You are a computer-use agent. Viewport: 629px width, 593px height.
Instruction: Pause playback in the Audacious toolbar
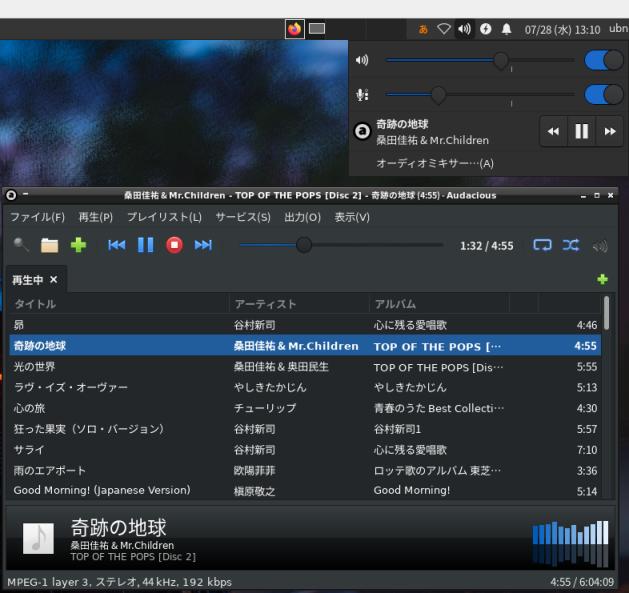pyautogui.click(x=146, y=245)
